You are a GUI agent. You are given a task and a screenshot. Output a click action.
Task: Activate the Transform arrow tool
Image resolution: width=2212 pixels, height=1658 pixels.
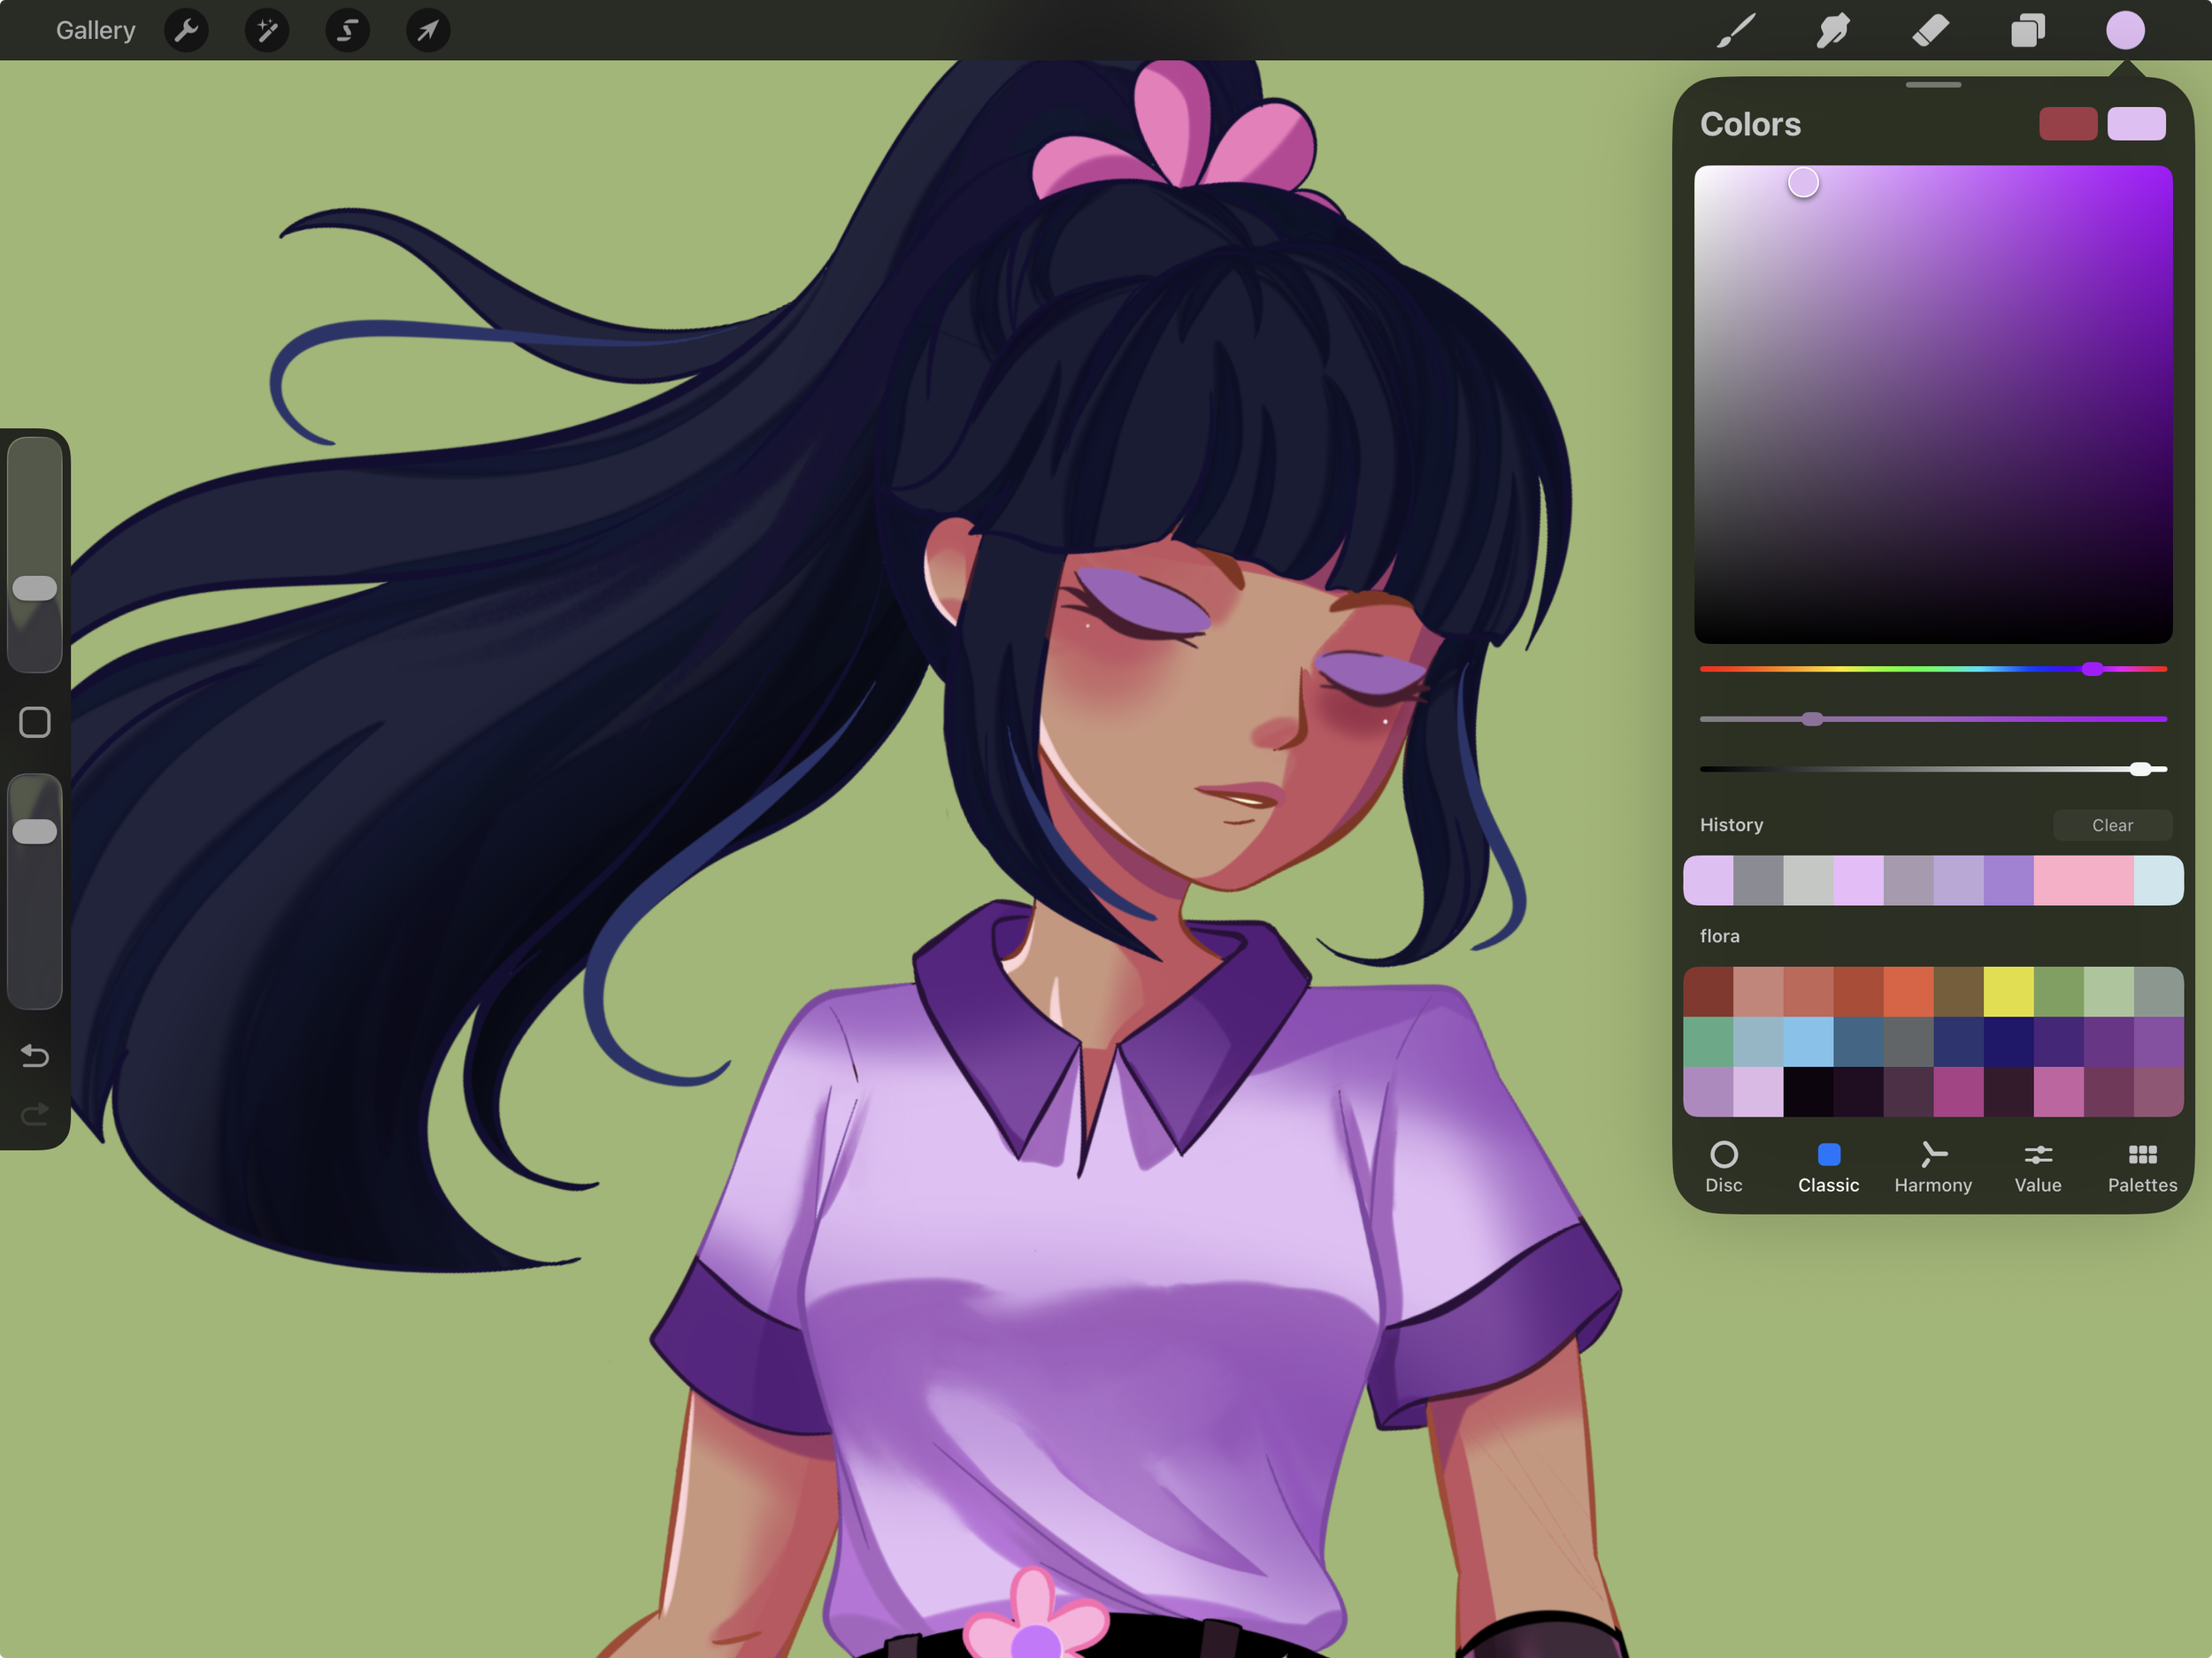click(428, 31)
